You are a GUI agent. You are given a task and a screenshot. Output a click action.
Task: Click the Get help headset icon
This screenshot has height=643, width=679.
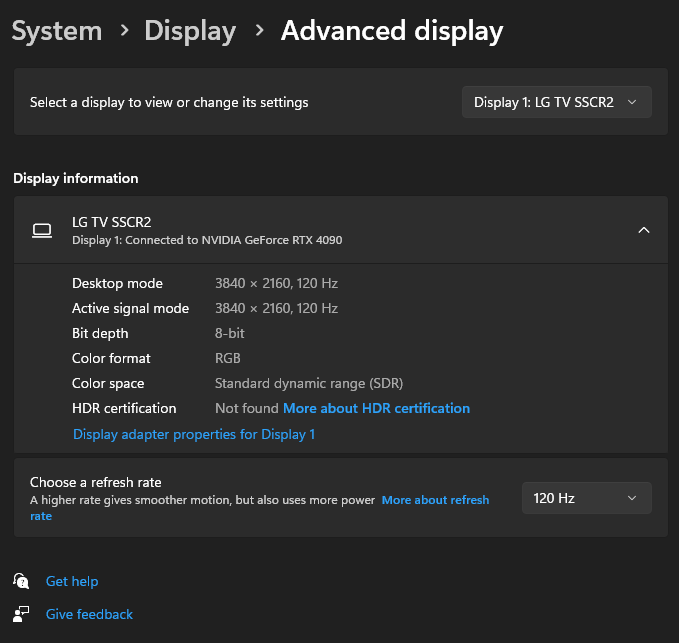pos(21,581)
